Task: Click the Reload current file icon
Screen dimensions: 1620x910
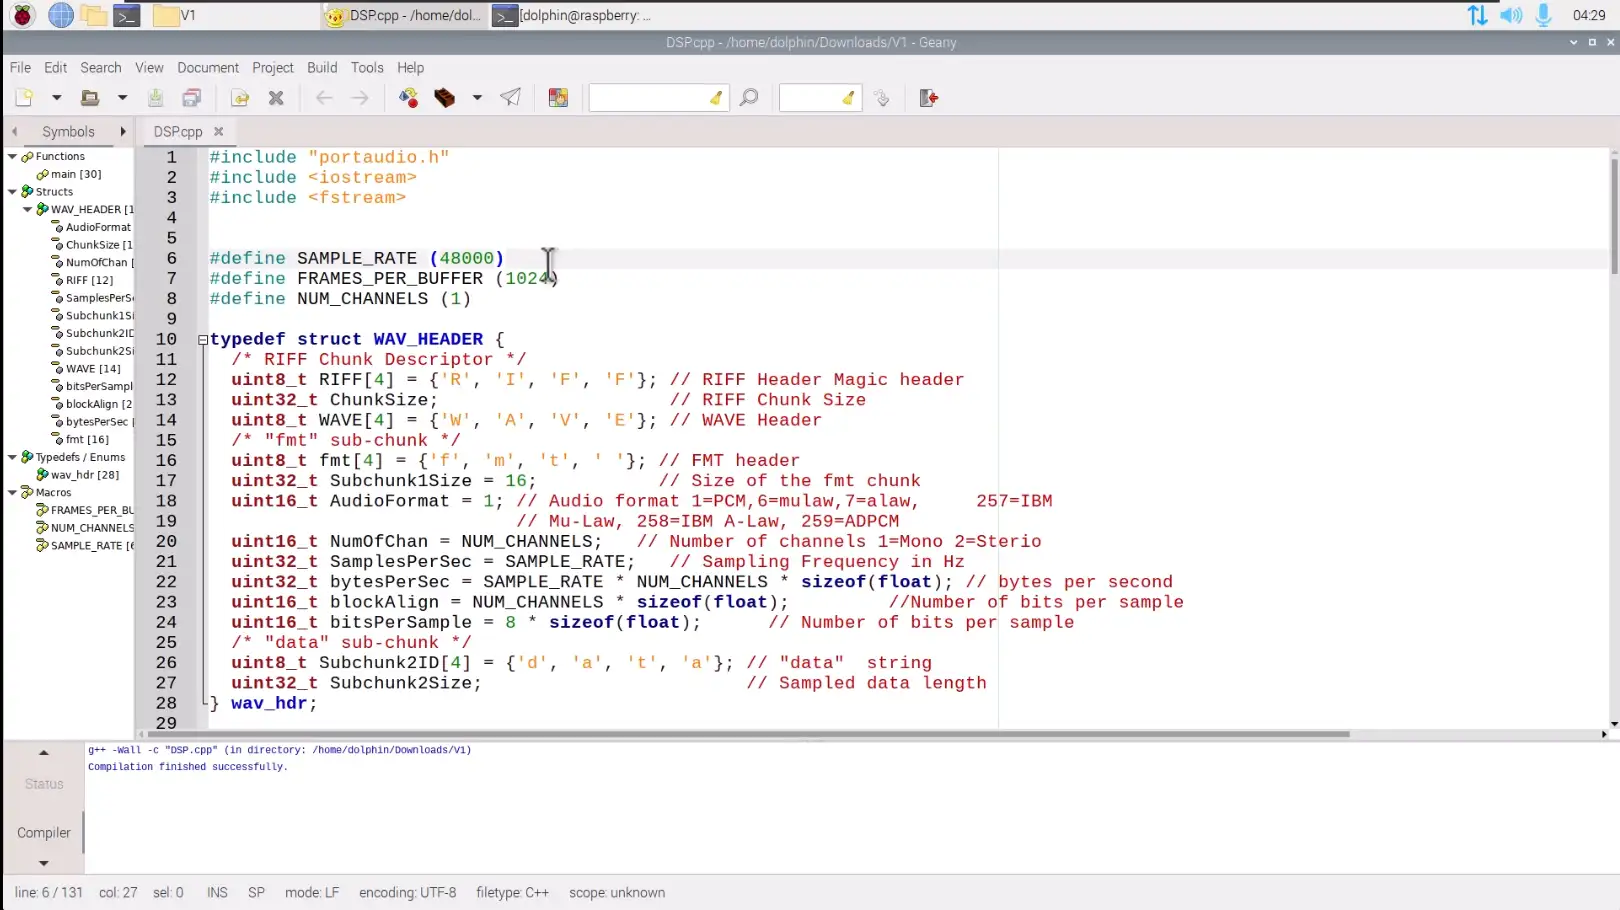Action: click(x=240, y=98)
